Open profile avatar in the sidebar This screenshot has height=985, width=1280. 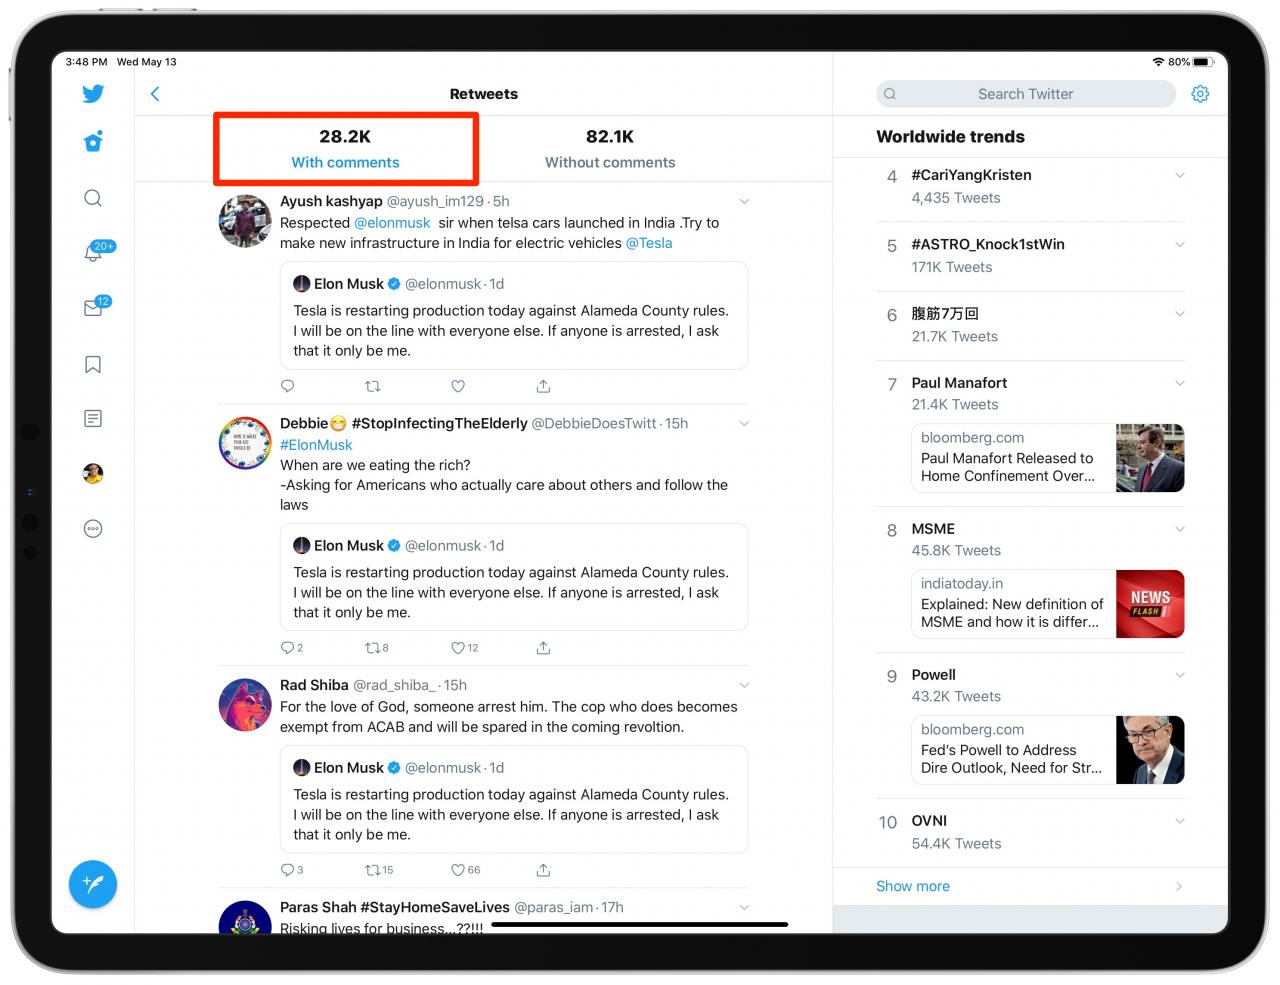pyautogui.click(x=93, y=474)
